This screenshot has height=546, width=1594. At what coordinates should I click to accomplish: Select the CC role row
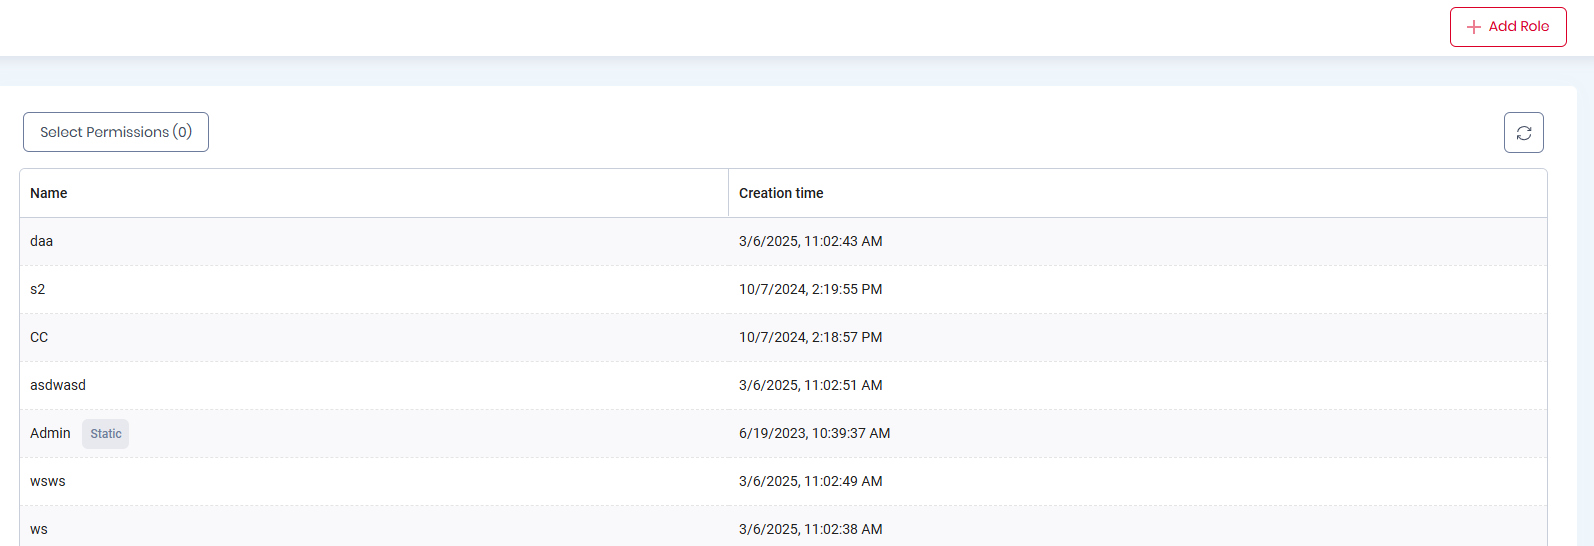(x=783, y=337)
